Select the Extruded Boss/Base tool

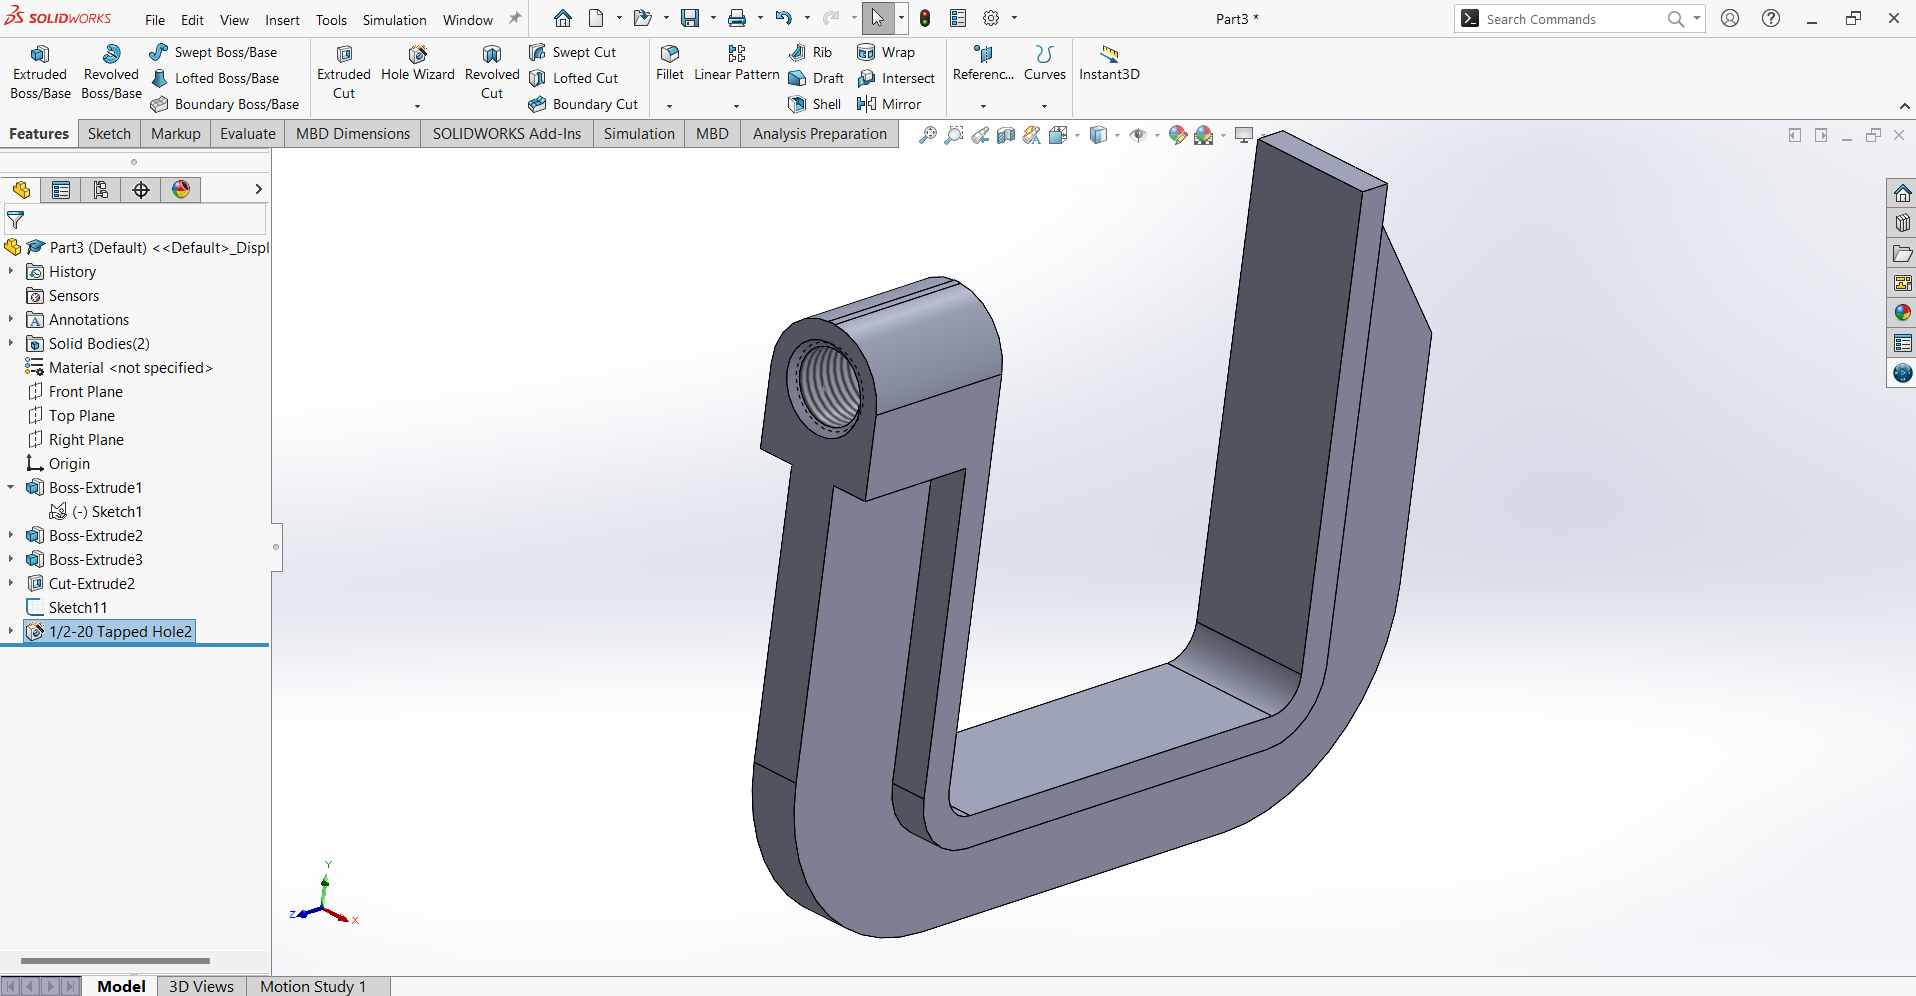40,72
